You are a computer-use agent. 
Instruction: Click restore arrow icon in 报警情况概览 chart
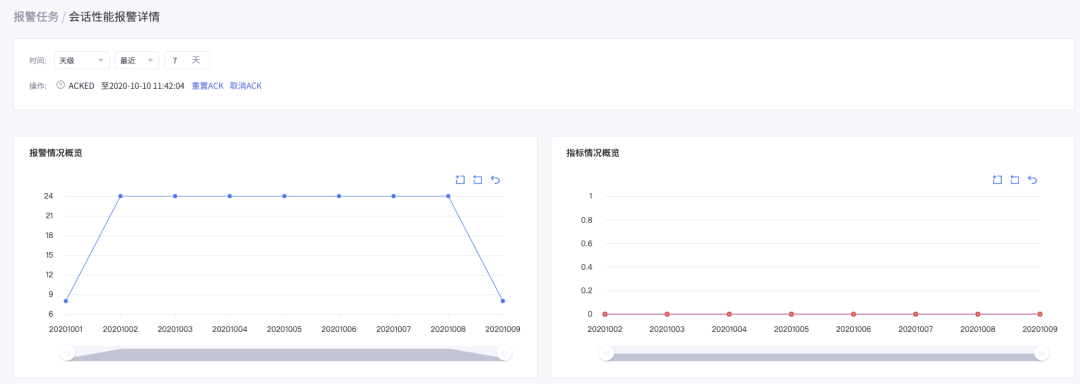[495, 180]
